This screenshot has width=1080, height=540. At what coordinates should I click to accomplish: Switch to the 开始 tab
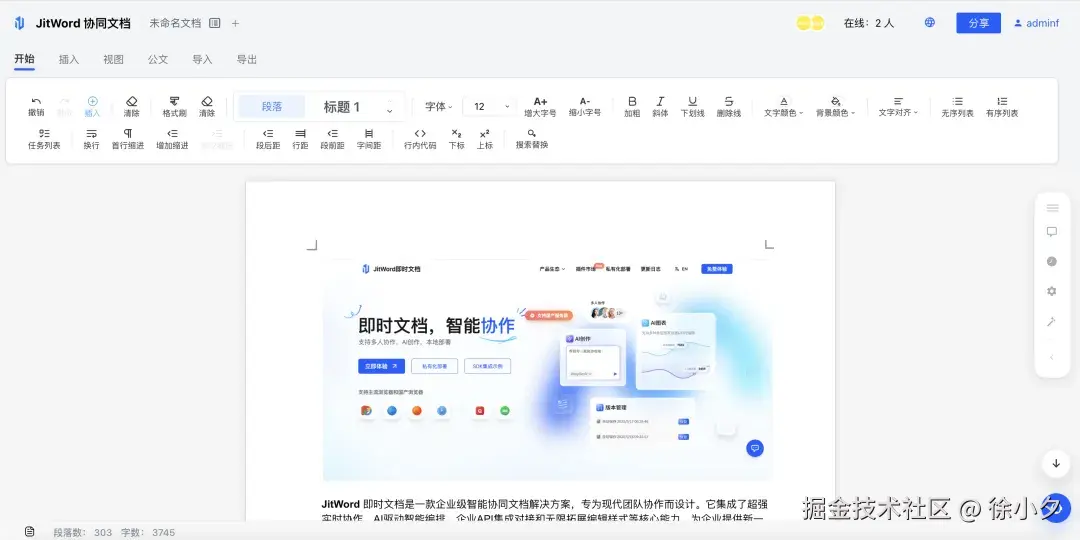click(24, 59)
